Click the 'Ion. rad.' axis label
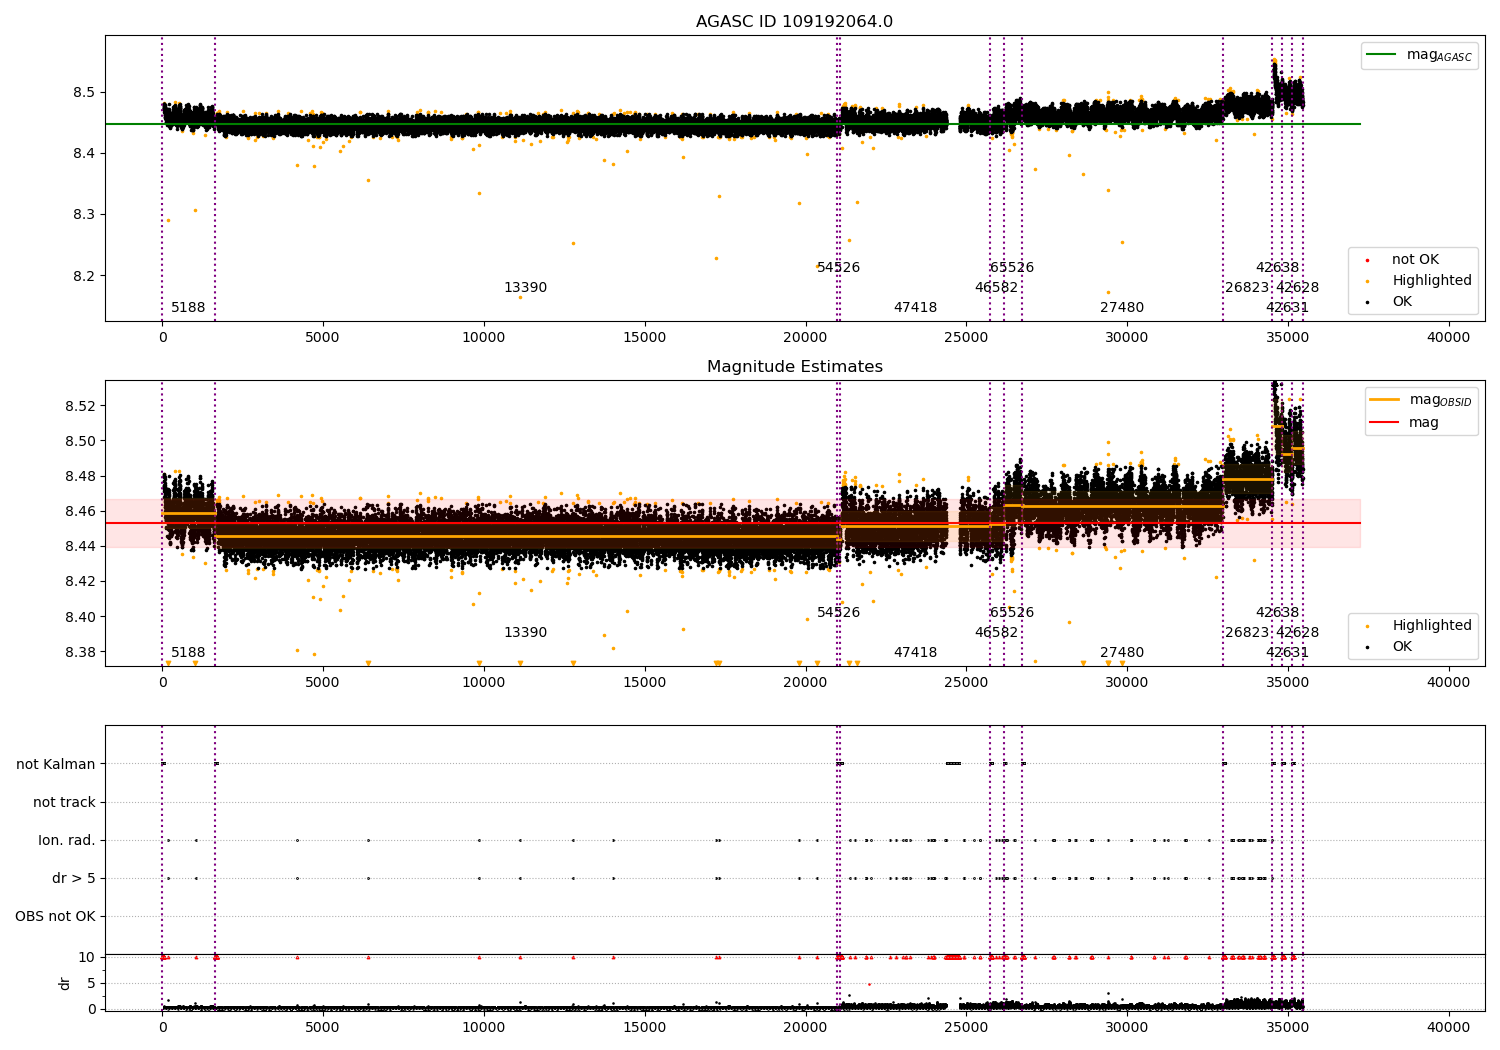 (67, 841)
